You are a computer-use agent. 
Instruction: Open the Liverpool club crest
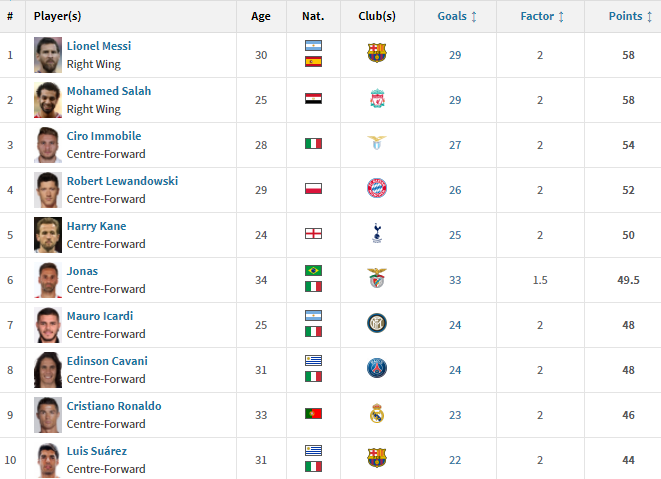pos(377,98)
